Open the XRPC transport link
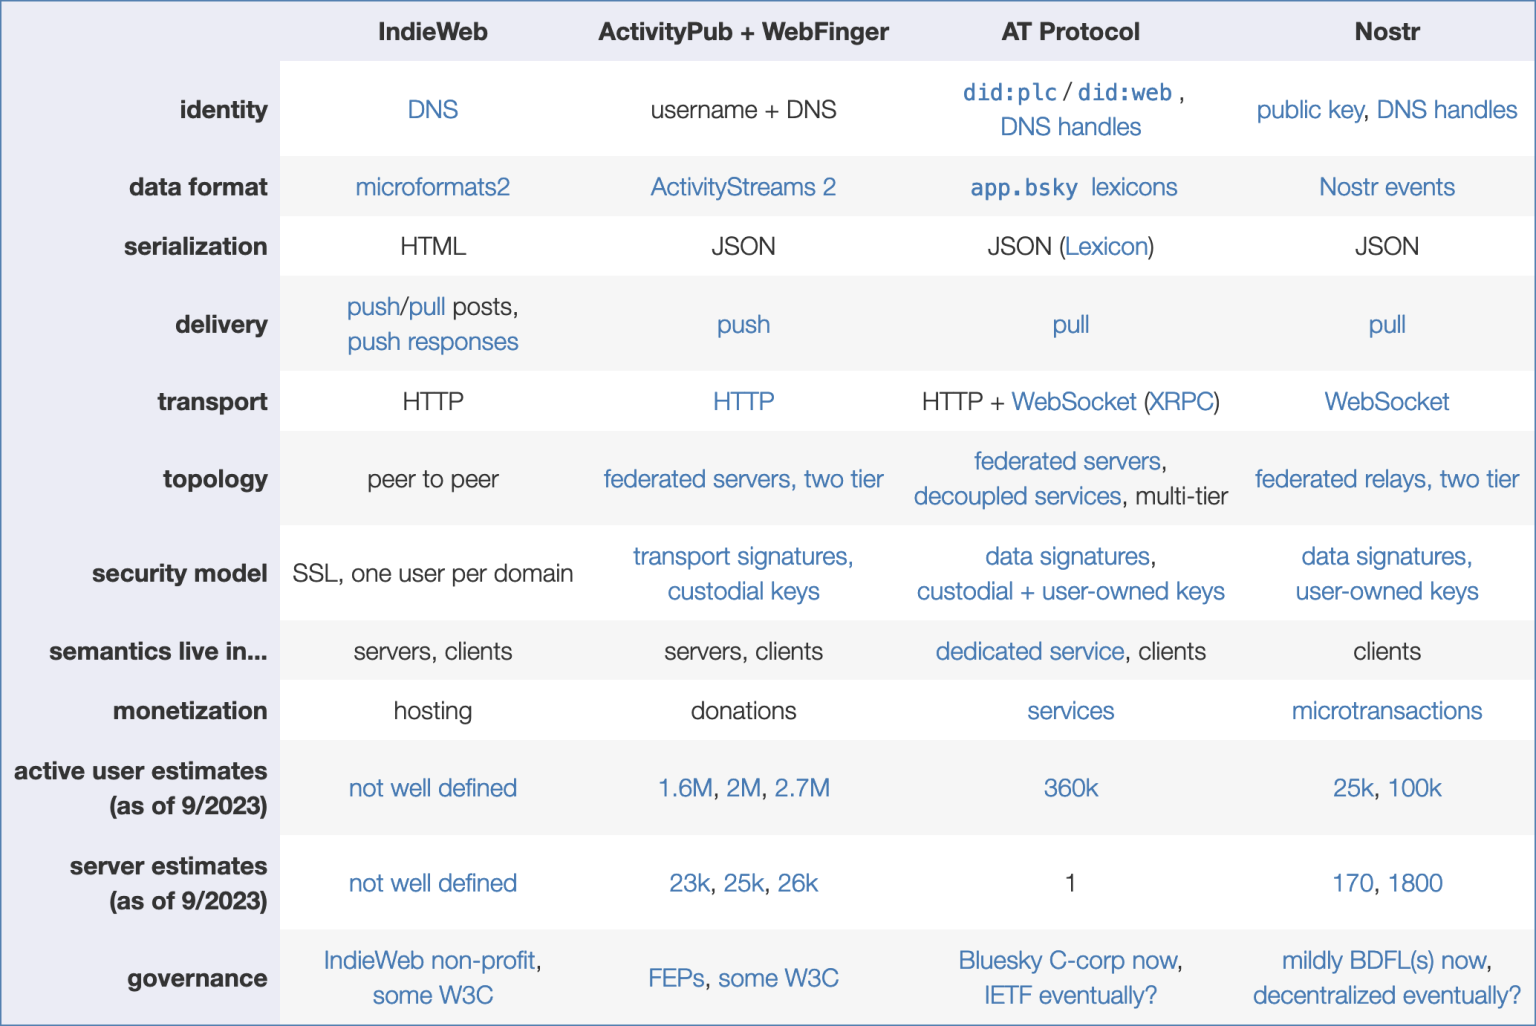 click(1181, 402)
